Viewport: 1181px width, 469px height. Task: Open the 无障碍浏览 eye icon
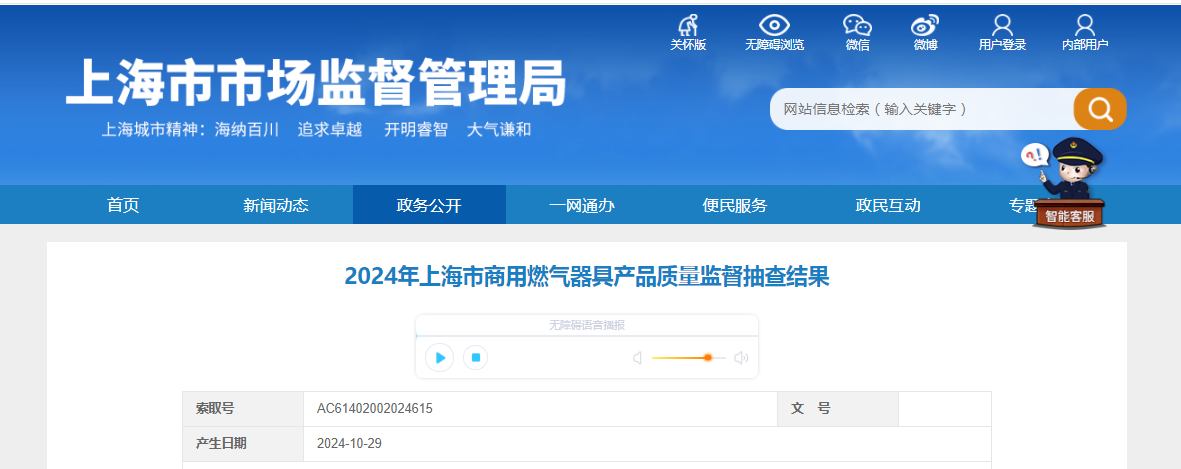pyautogui.click(x=774, y=32)
